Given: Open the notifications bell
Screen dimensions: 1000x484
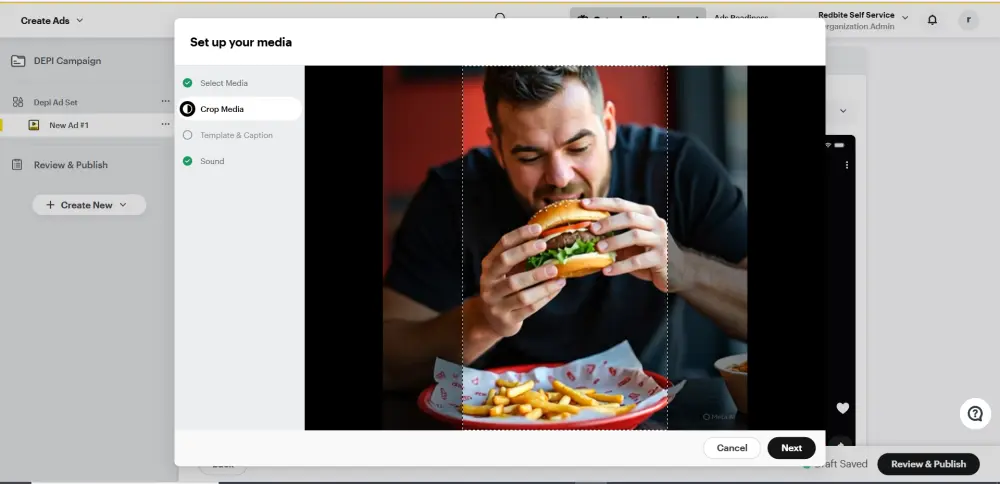Looking at the screenshot, I should (932, 20).
